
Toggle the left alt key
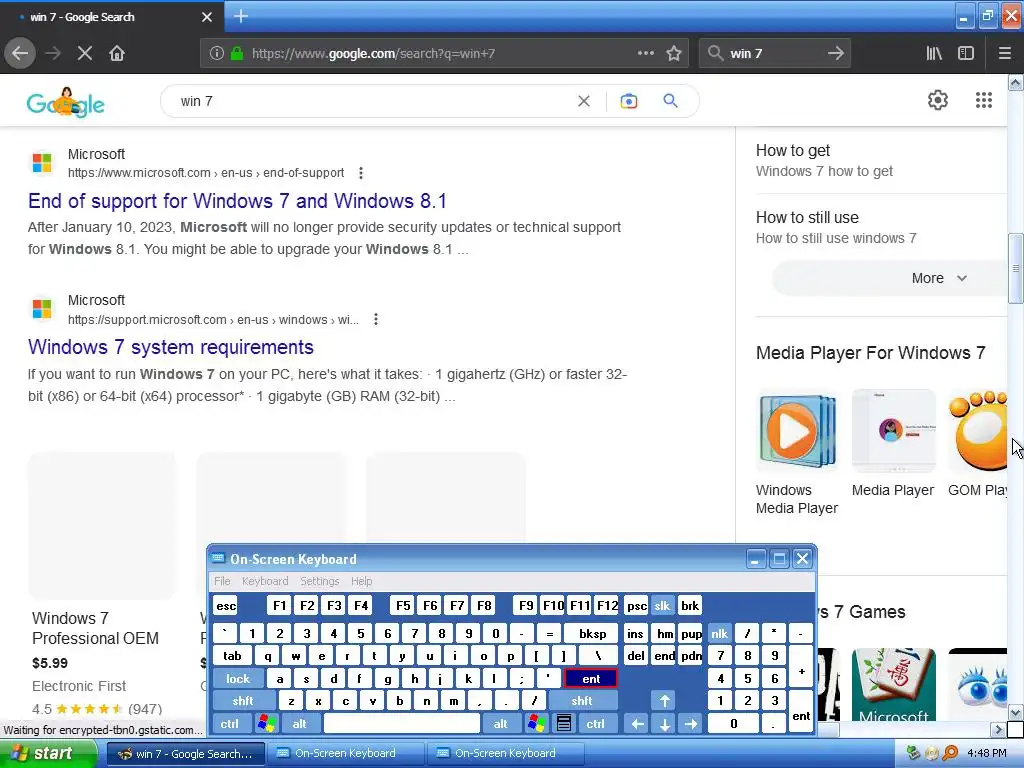point(300,724)
